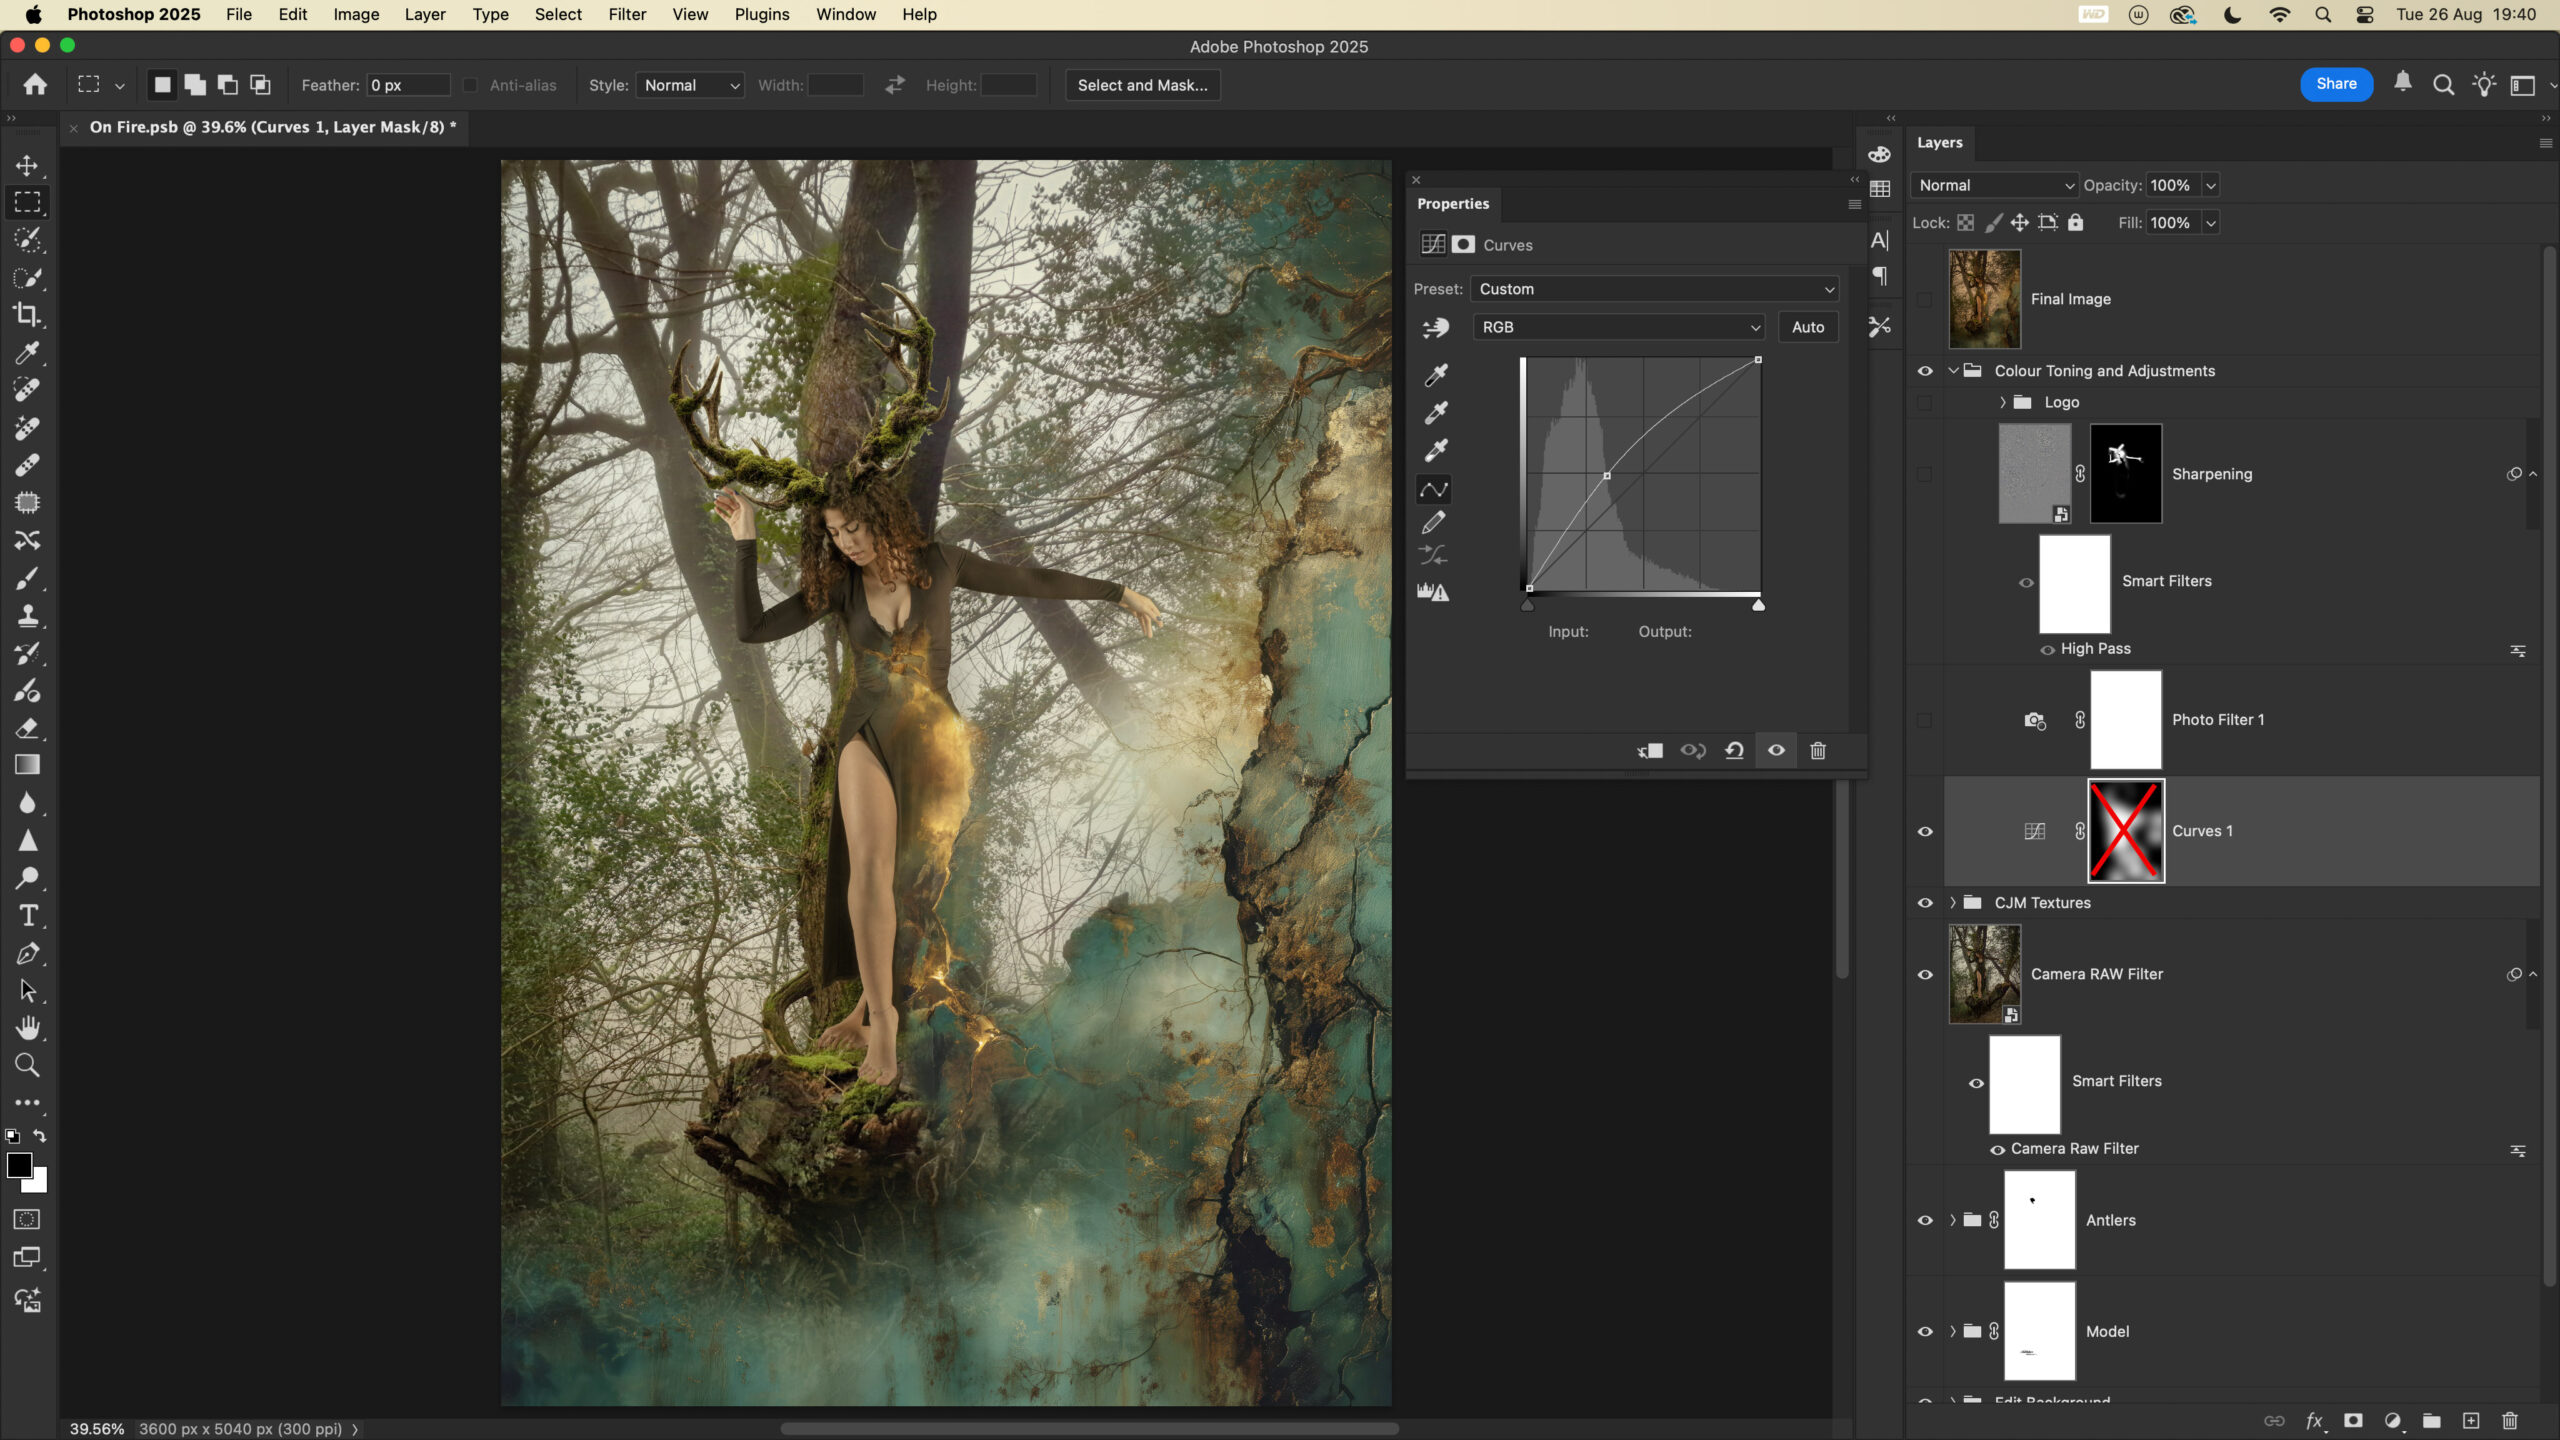The height and width of the screenshot is (1440, 2560).
Task: Open the Filter menu
Action: click(627, 14)
